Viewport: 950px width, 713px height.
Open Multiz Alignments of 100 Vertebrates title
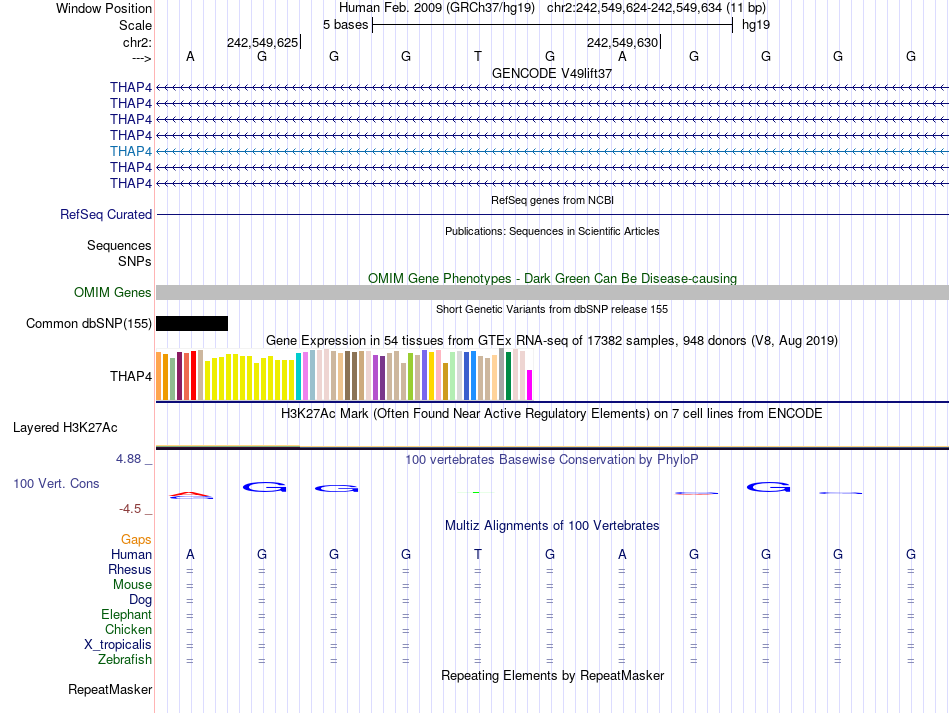tap(552, 525)
